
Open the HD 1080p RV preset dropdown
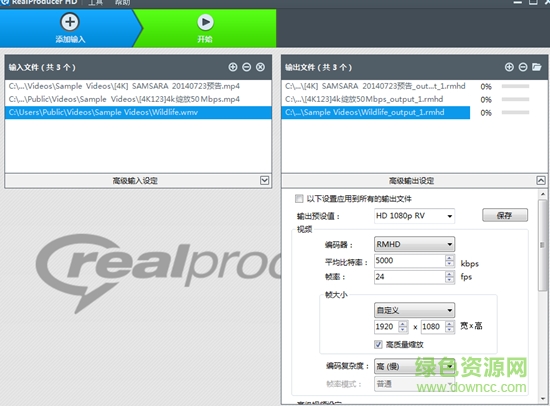(414, 216)
